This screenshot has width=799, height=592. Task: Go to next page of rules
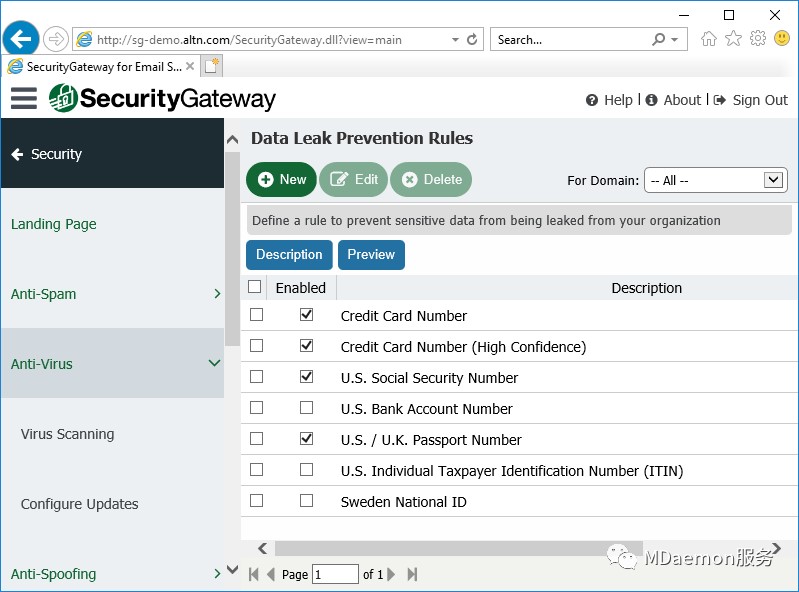391,575
